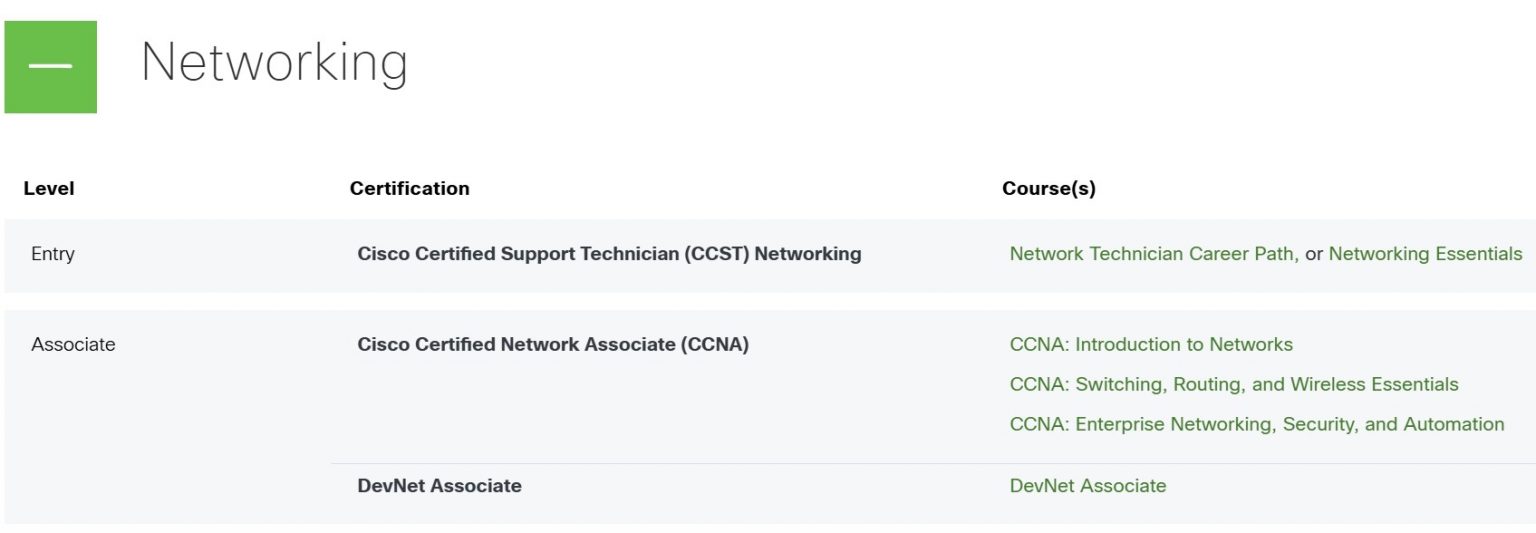The image size is (1536, 533).
Task: Open the Networking Essentials course link
Action: (1425, 254)
